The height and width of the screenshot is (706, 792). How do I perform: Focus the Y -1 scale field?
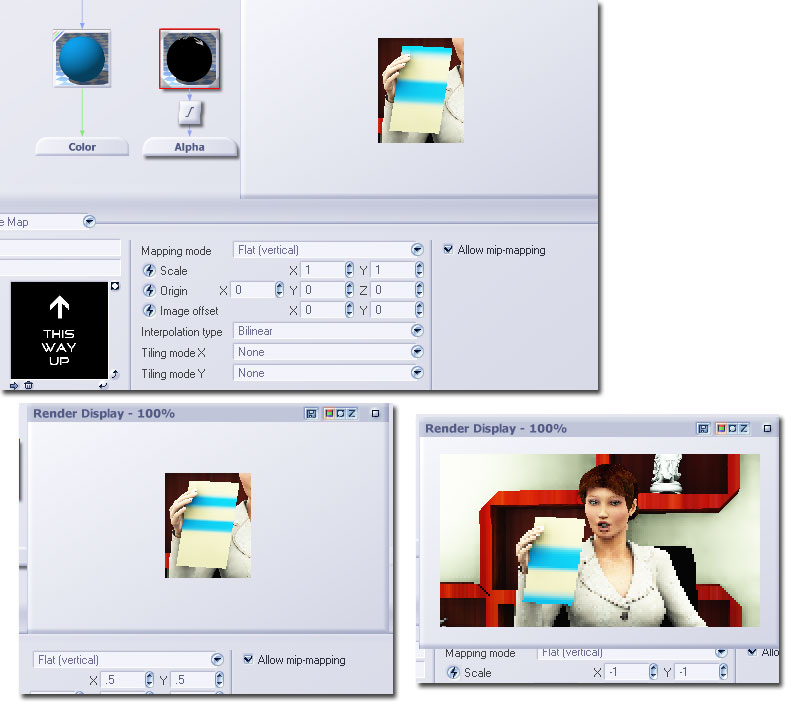point(697,672)
